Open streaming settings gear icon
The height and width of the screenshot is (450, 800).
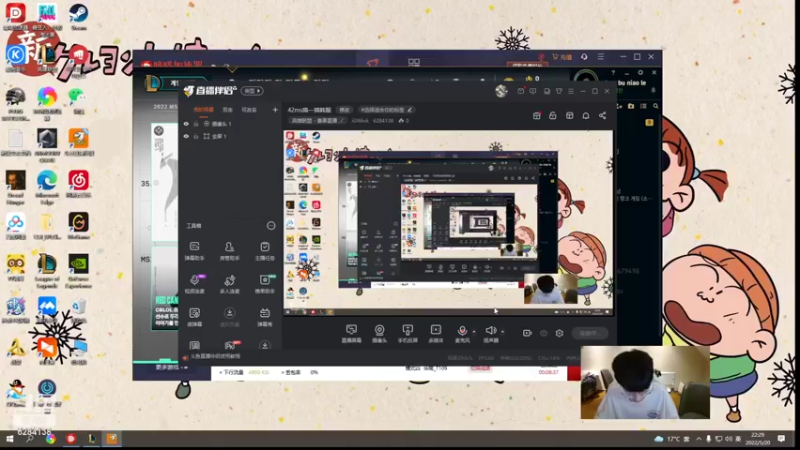(559, 333)
